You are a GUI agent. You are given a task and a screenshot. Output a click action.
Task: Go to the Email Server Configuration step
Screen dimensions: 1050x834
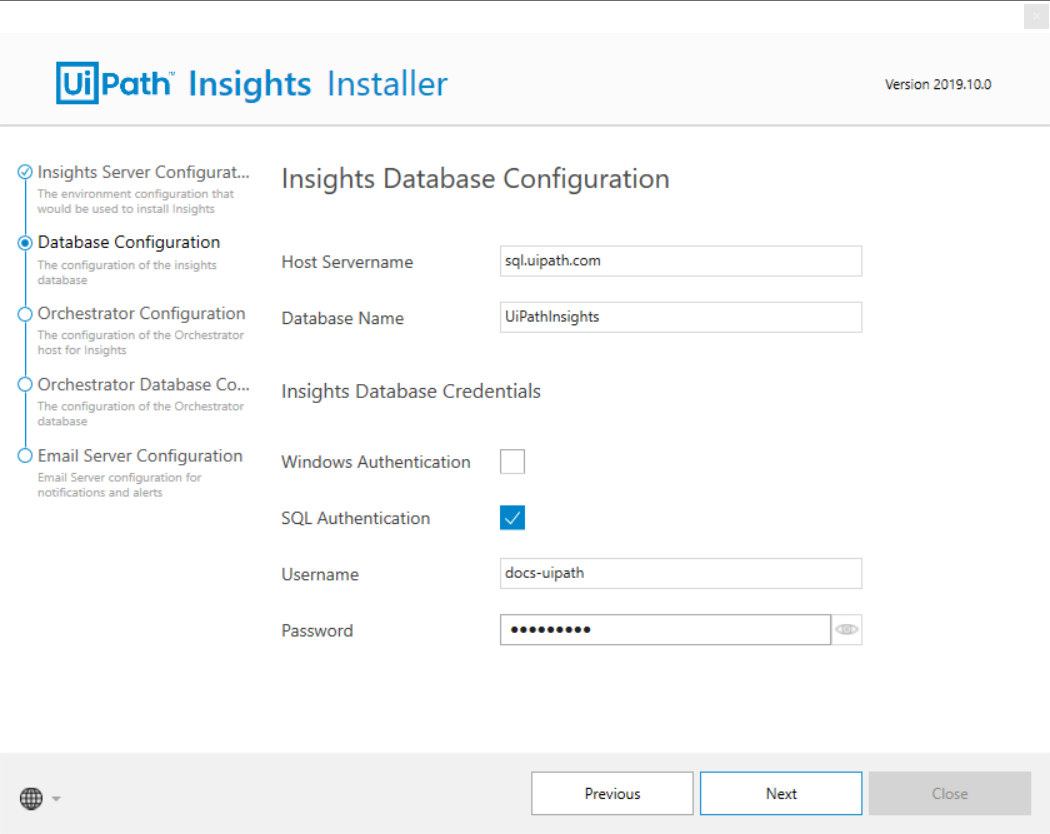click(x=140, y=456)
